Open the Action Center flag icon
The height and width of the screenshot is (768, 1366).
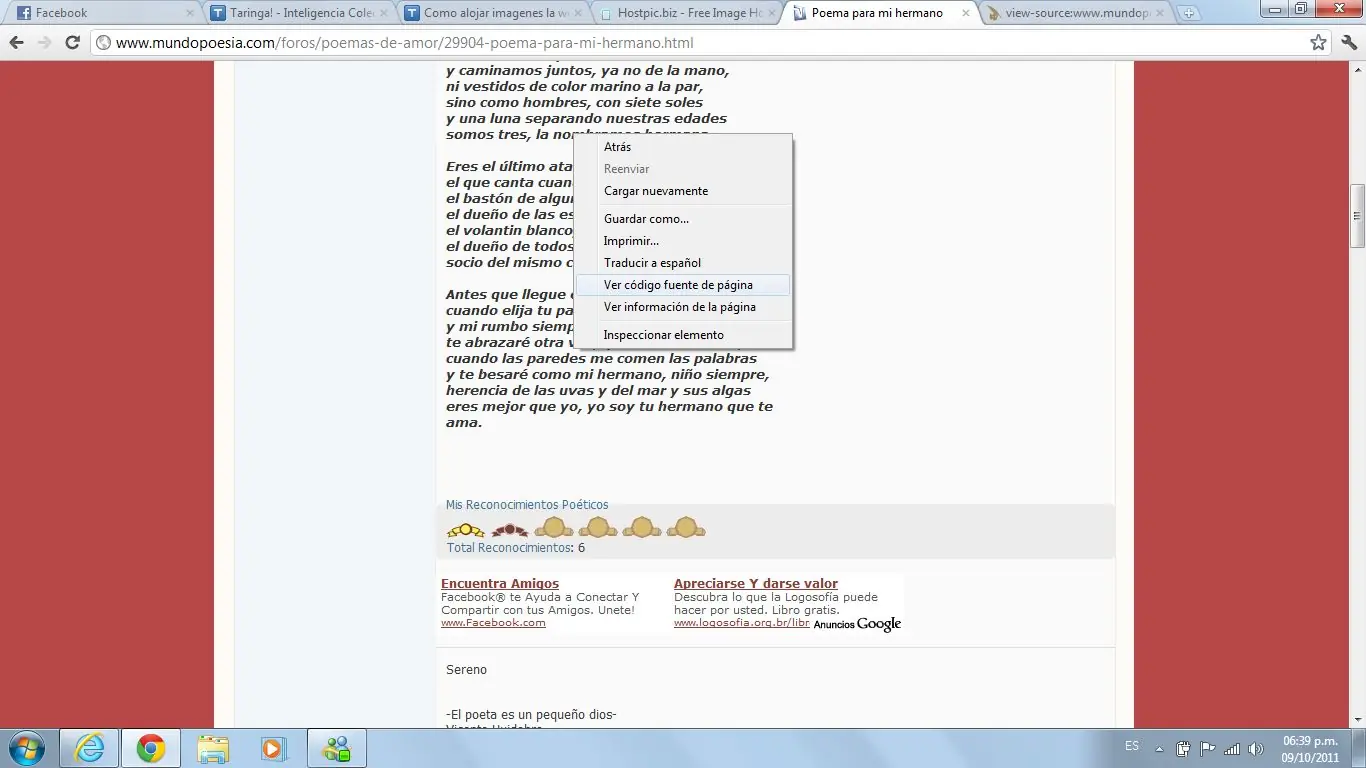pyautogui.click(x=1208, y=748)
